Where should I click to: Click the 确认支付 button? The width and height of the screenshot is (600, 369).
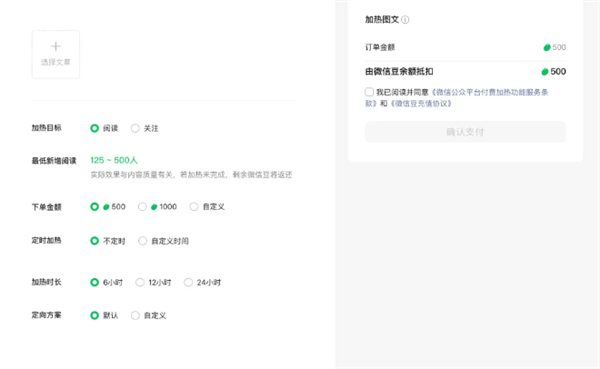coord(465,132)
